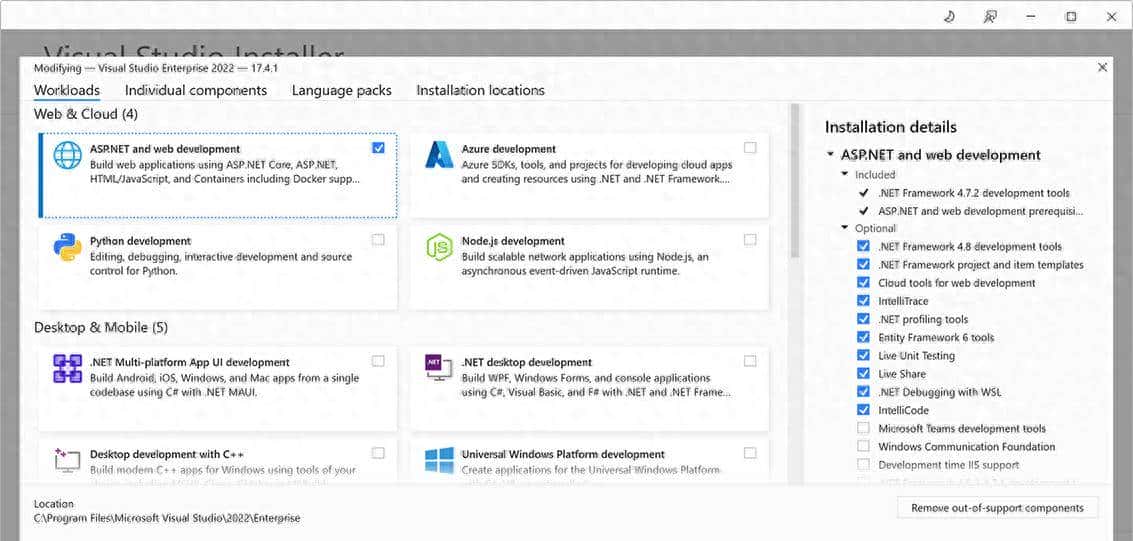Close the Modifying dialog with the X
This screenshot has height=541, width=1133.
pyautogui.click(x=1102, y=67)
